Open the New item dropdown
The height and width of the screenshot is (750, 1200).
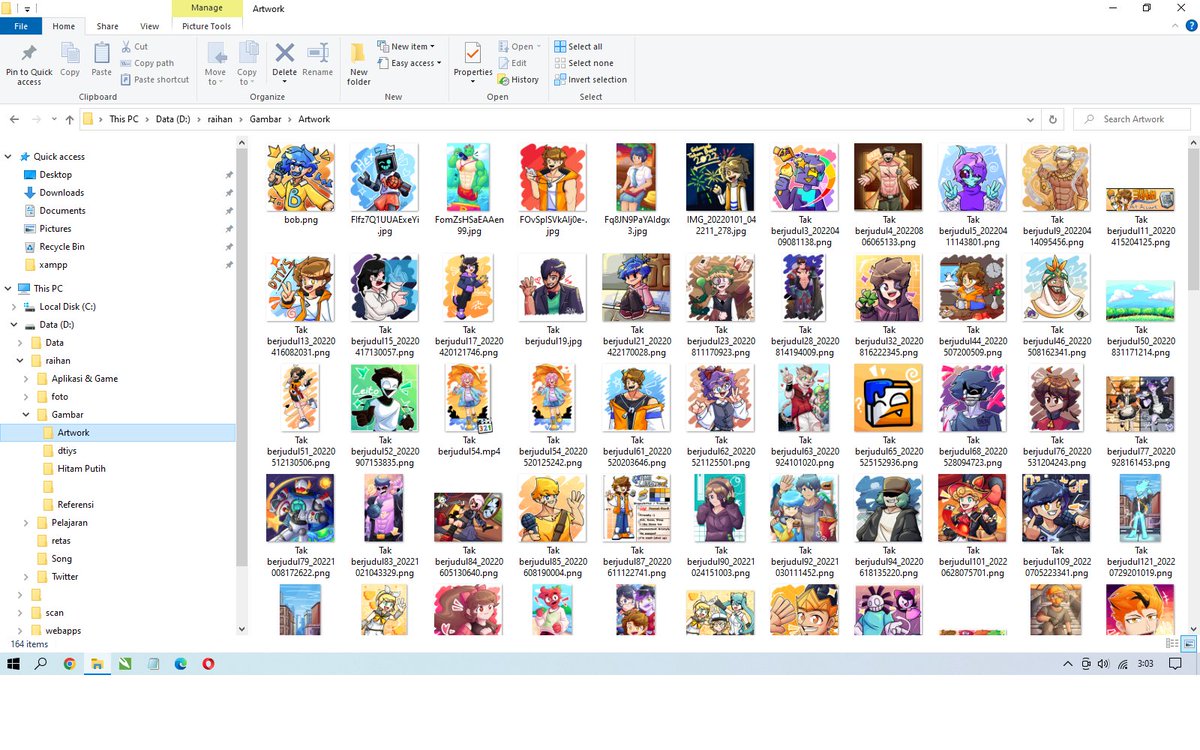(x=406, y=47)
